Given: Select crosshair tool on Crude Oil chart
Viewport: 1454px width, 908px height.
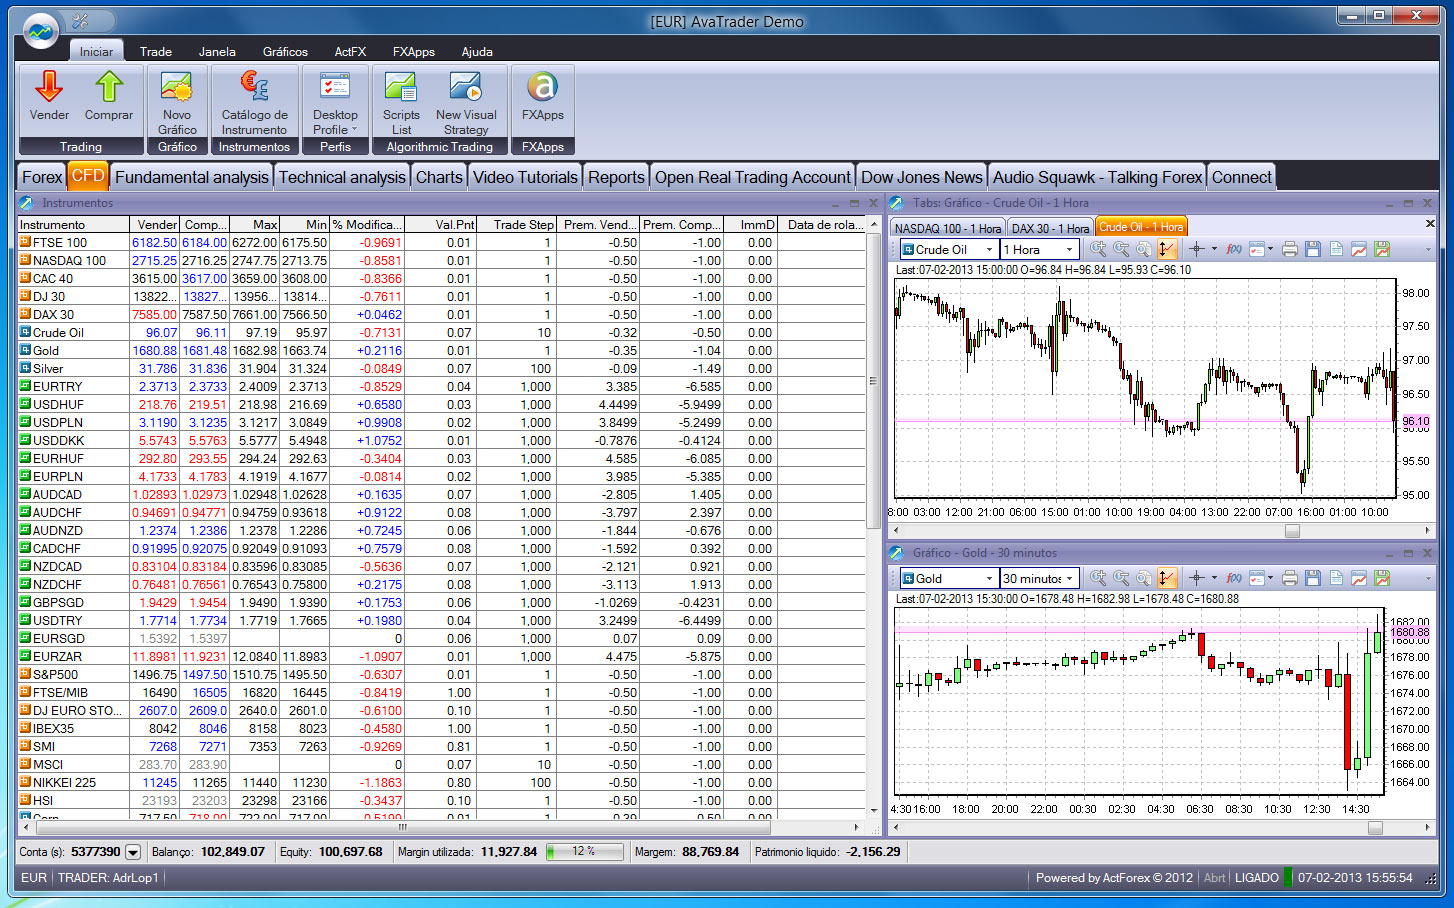Looking at the screenshot, I should 1196,249.
